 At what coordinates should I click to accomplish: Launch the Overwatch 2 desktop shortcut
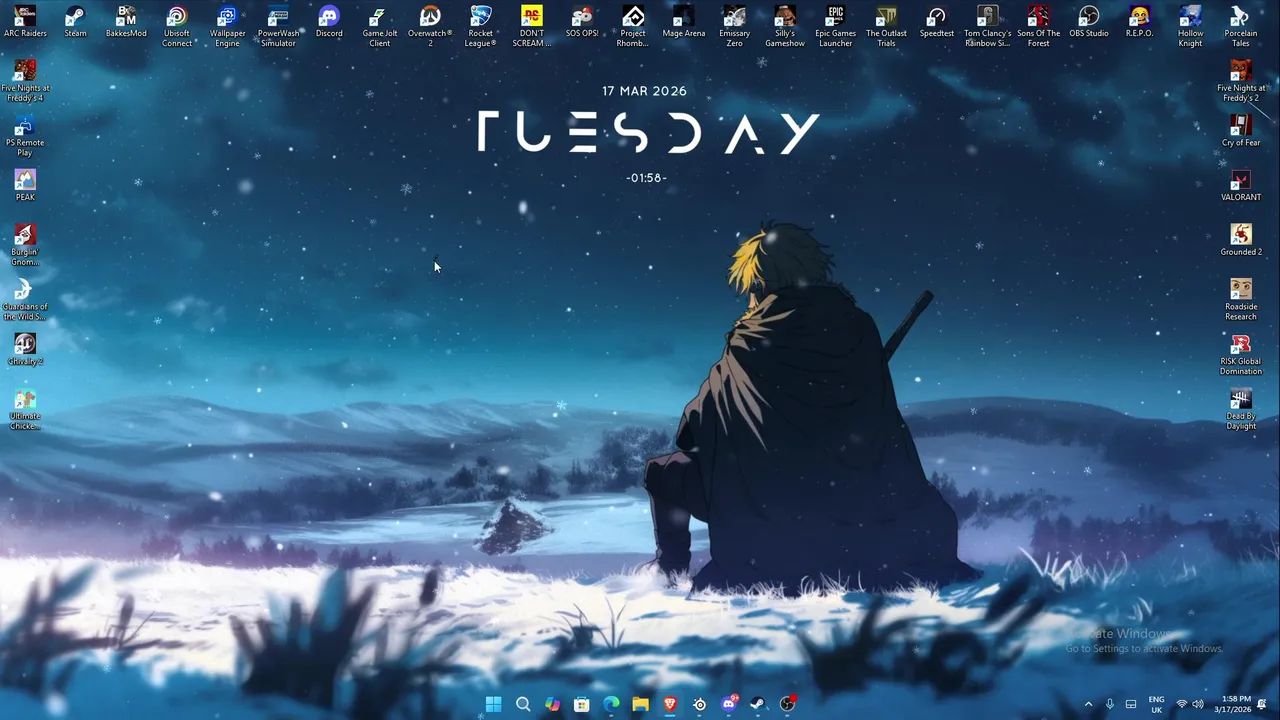430,26
